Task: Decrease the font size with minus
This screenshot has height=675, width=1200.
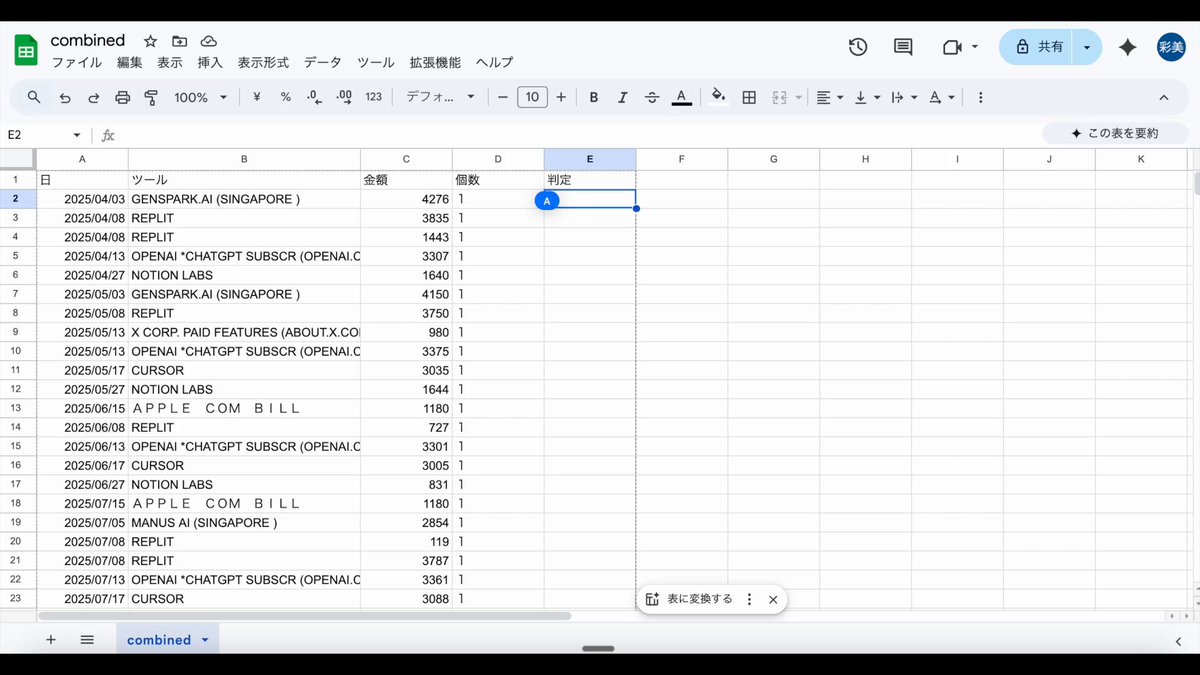Action: pyautogui.click(x=503, y=97)
